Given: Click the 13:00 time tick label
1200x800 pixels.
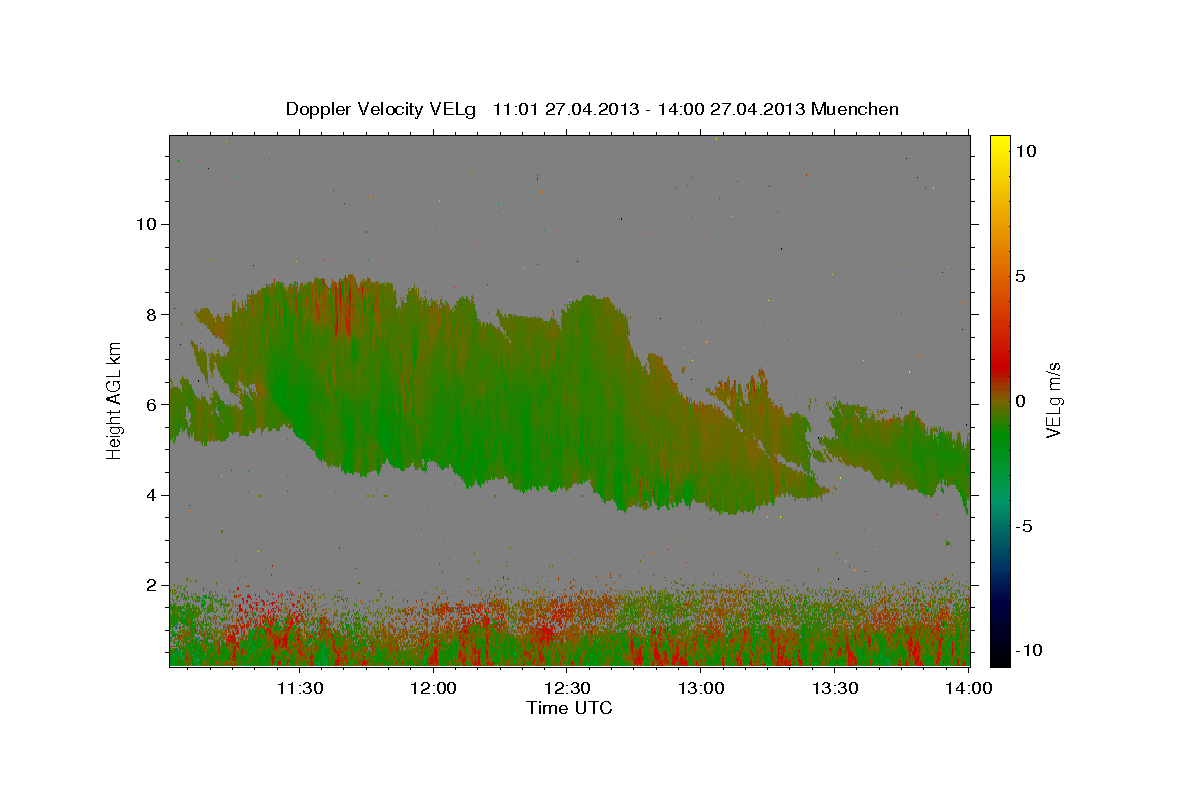Looking at the screenshot, I should [702, 688].
